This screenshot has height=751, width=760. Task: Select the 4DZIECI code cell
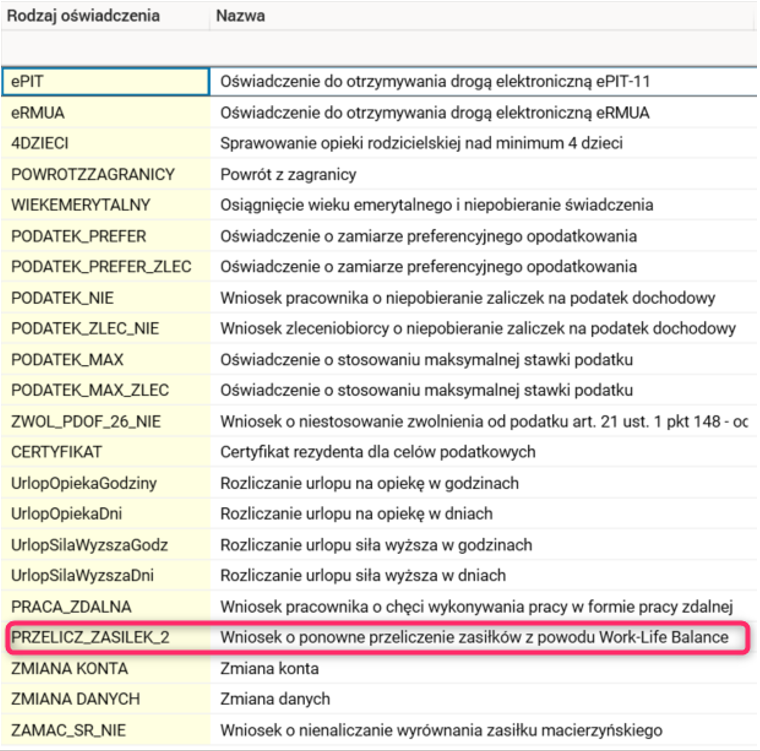(x=106, y=144)
